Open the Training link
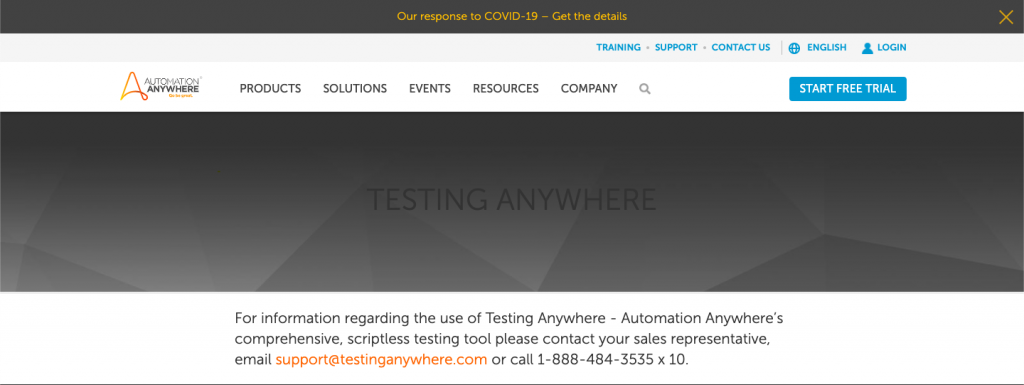The image size is (1024, 385). pos(618,48)
